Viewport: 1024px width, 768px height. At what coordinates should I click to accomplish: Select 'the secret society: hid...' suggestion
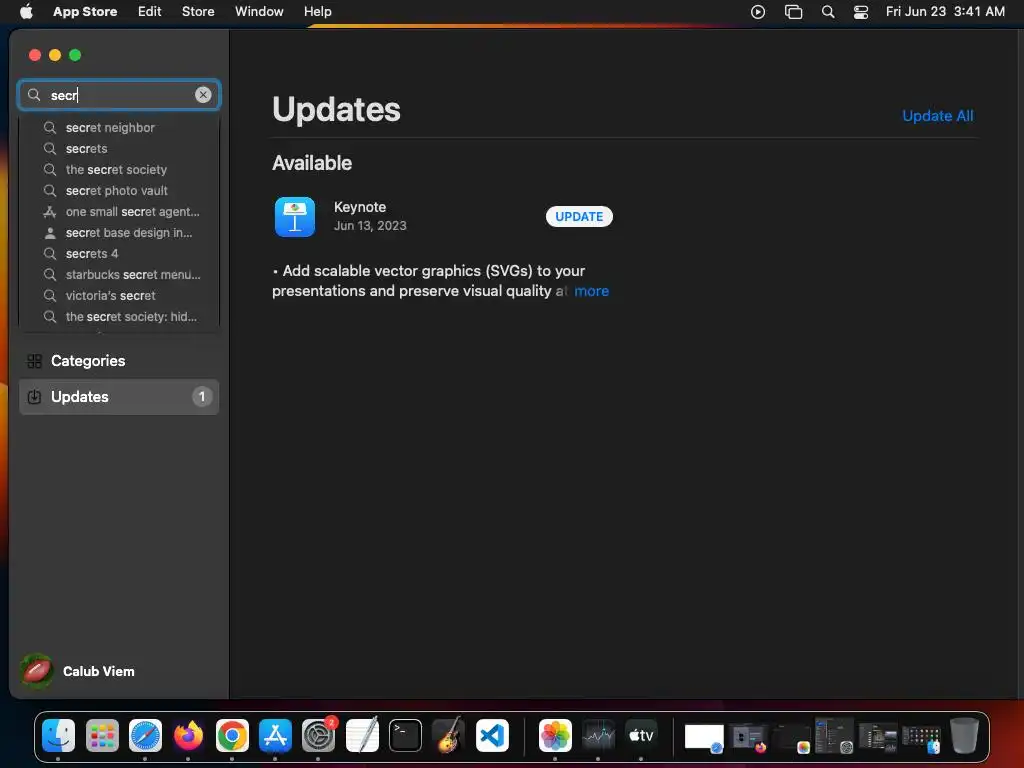click(x=119, y=316)
